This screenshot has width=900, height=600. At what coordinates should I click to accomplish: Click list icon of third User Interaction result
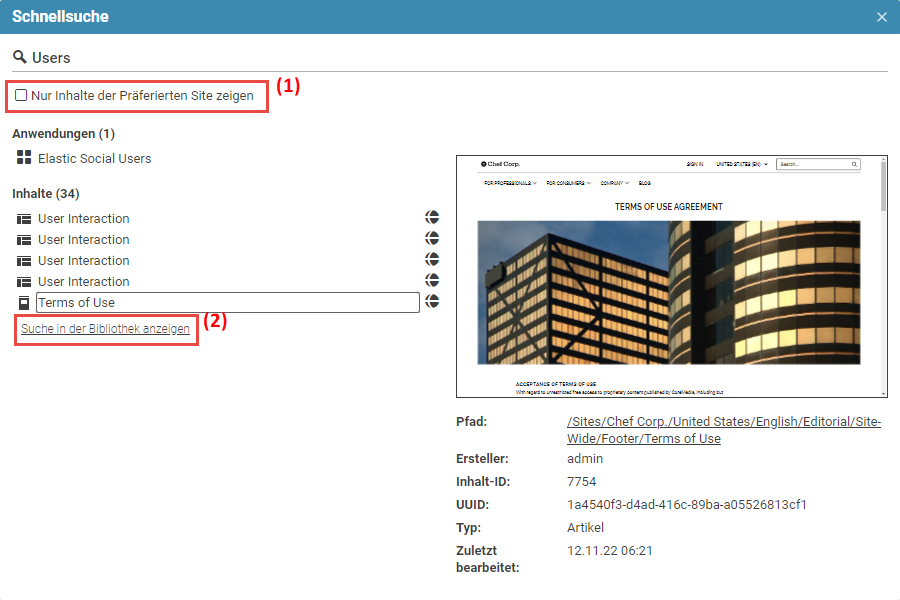coord(24,261)
